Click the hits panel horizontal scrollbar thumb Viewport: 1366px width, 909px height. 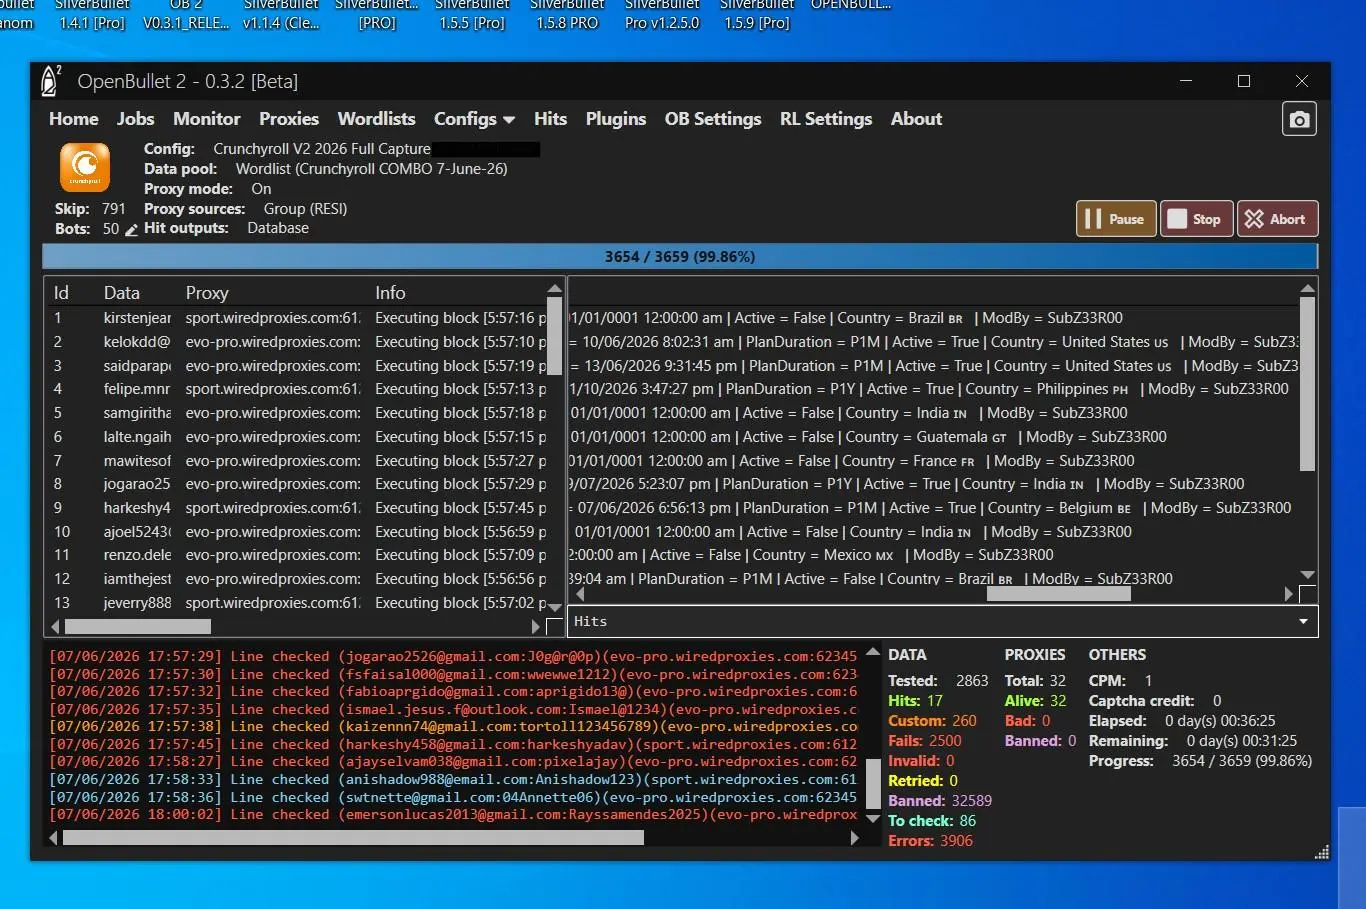point(1058,594)
